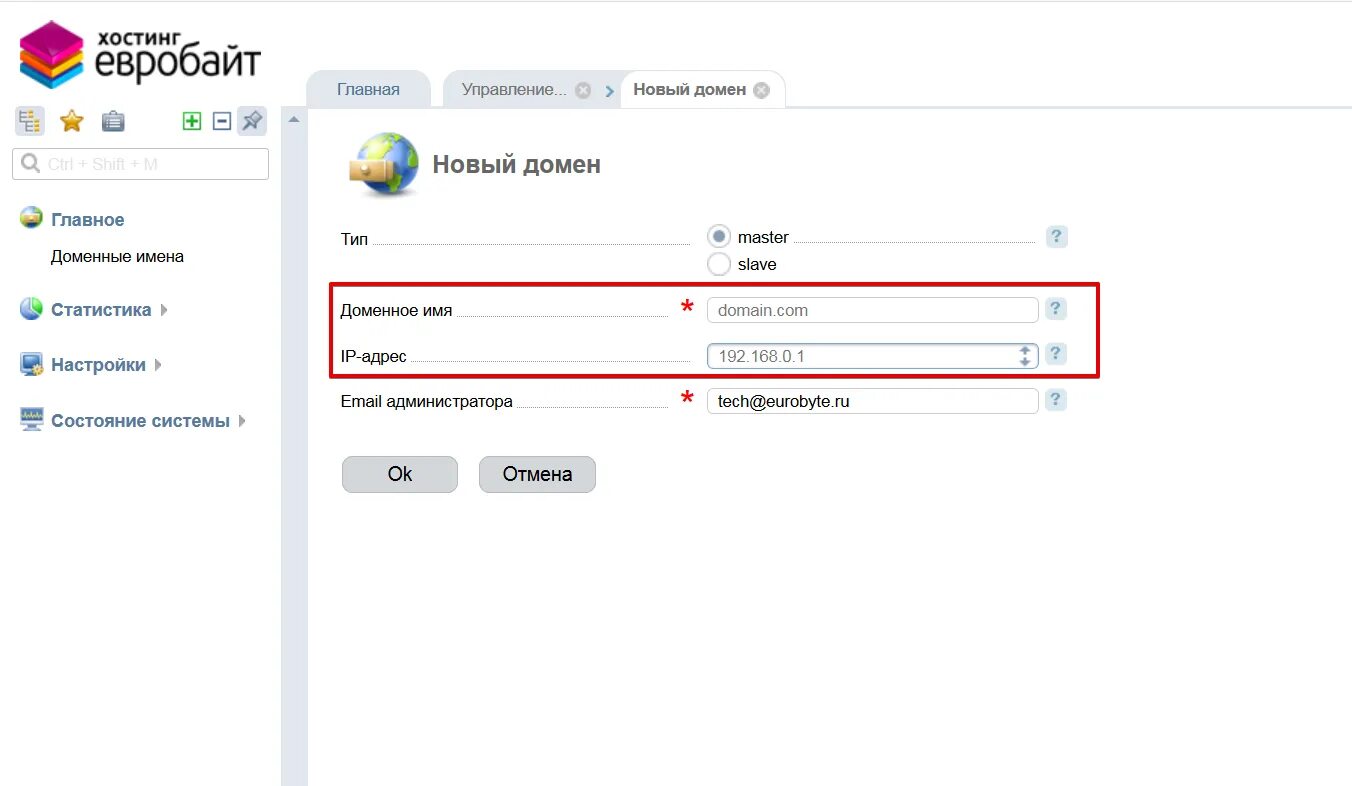Open help hint for IP-адрес field

pyautogui.click(x=1056, y=354)
